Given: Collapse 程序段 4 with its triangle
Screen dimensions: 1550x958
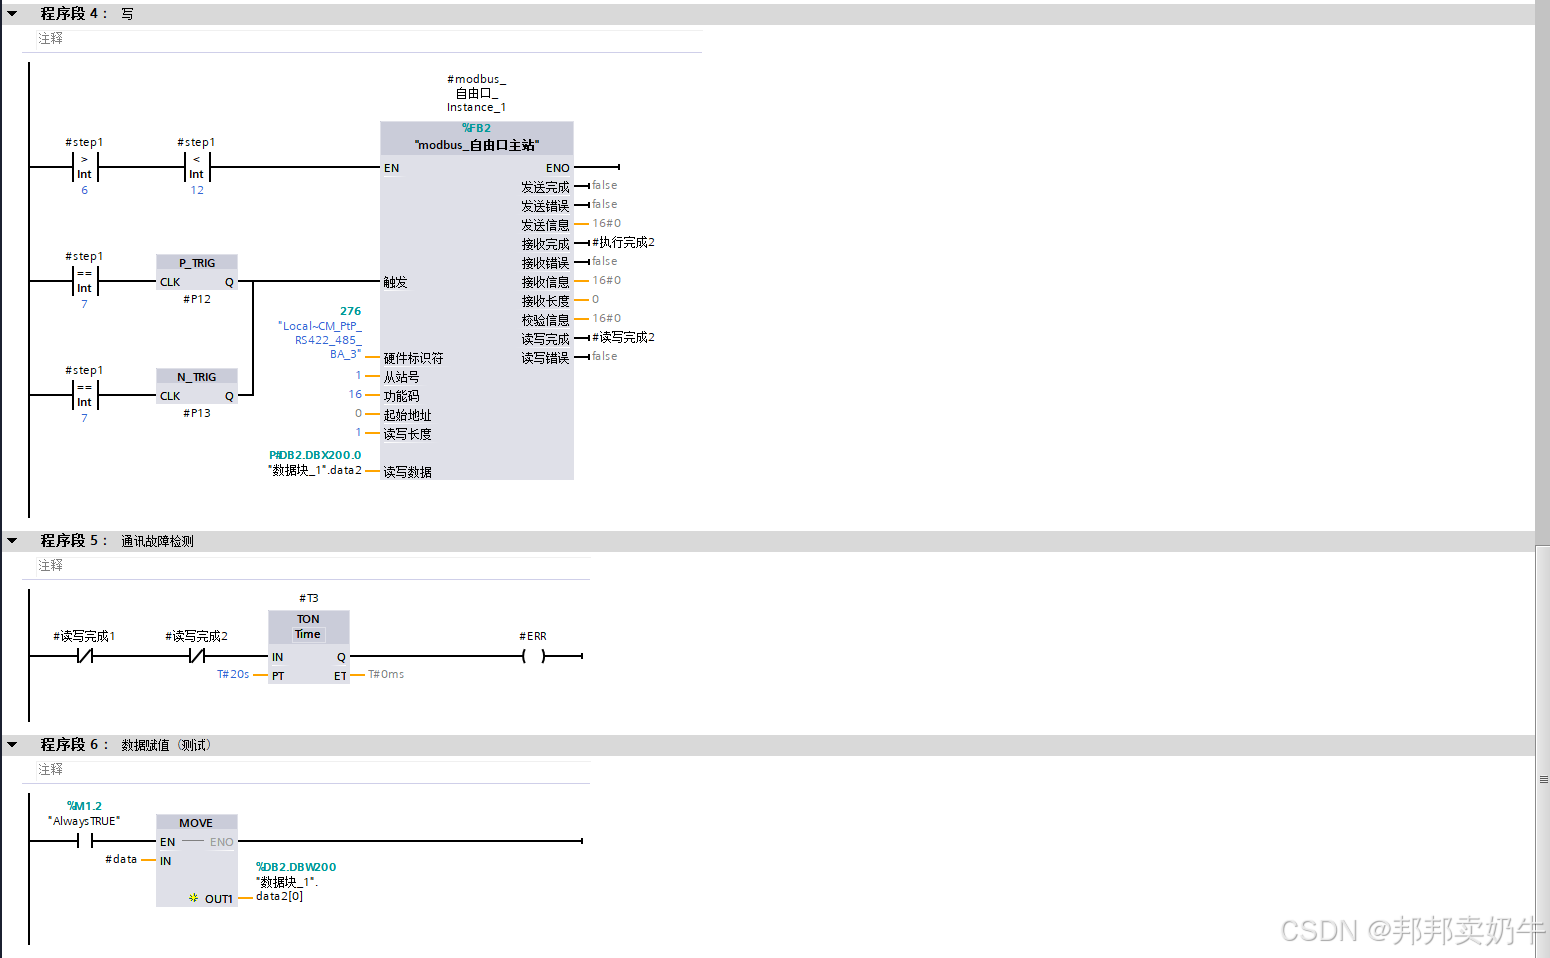Looking at the screenshot, I should click(x=12, y=14).
